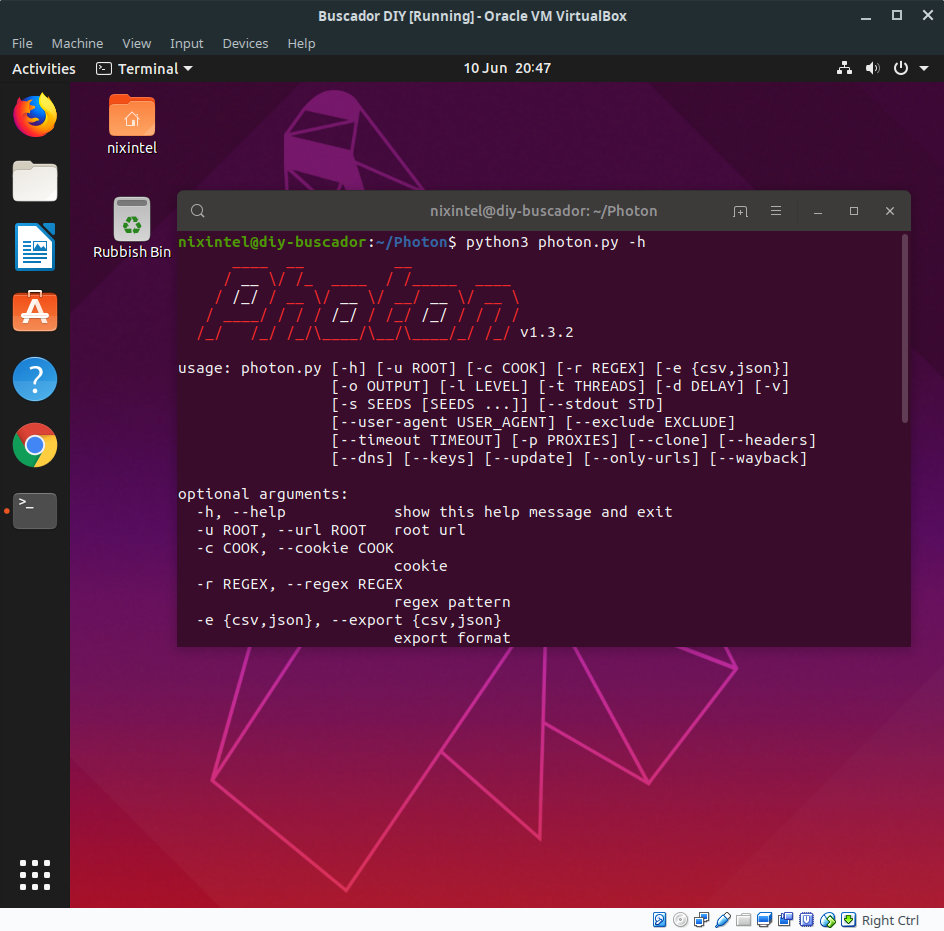Open VirtualBox Devices menu
This screenshot has width=944, height=931.
tap(245, 43)
